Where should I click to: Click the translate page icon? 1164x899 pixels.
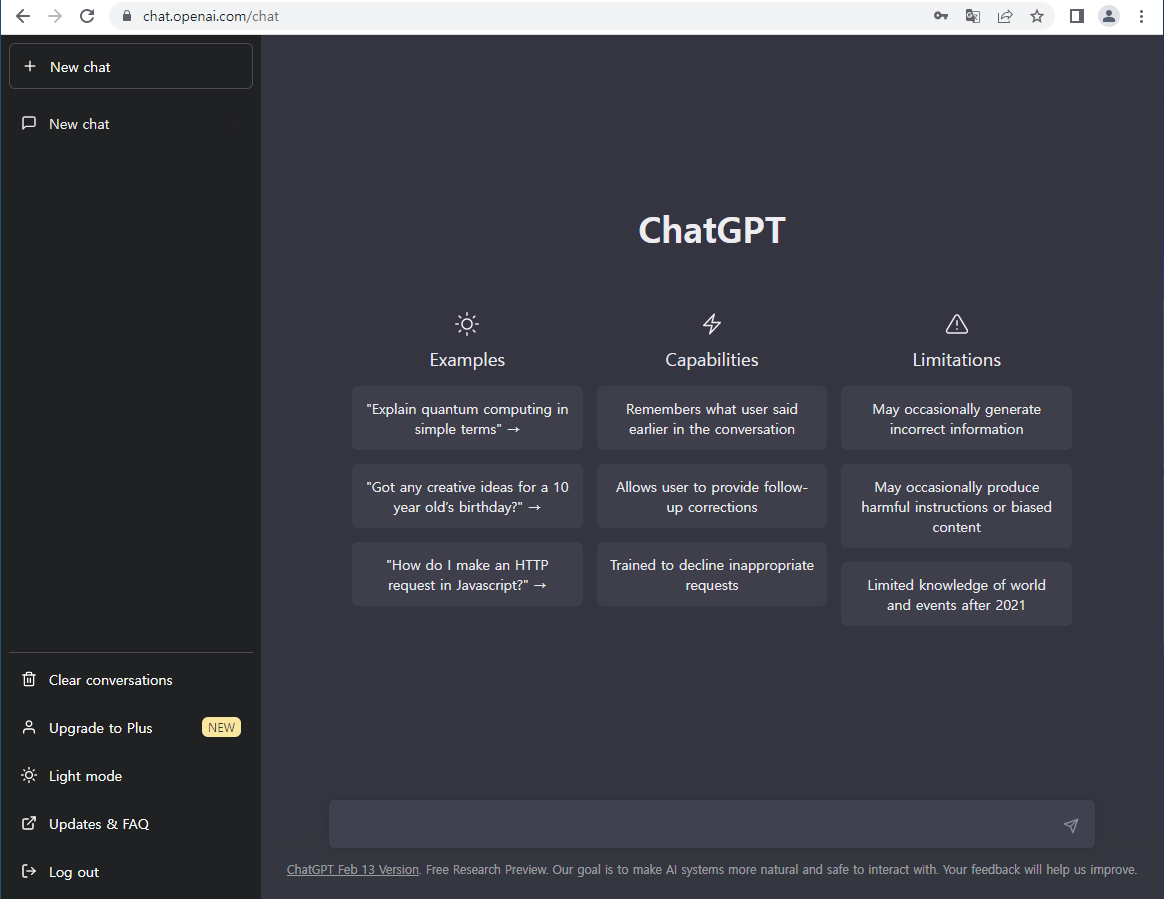pyautogui.click(x=972, y=16)
